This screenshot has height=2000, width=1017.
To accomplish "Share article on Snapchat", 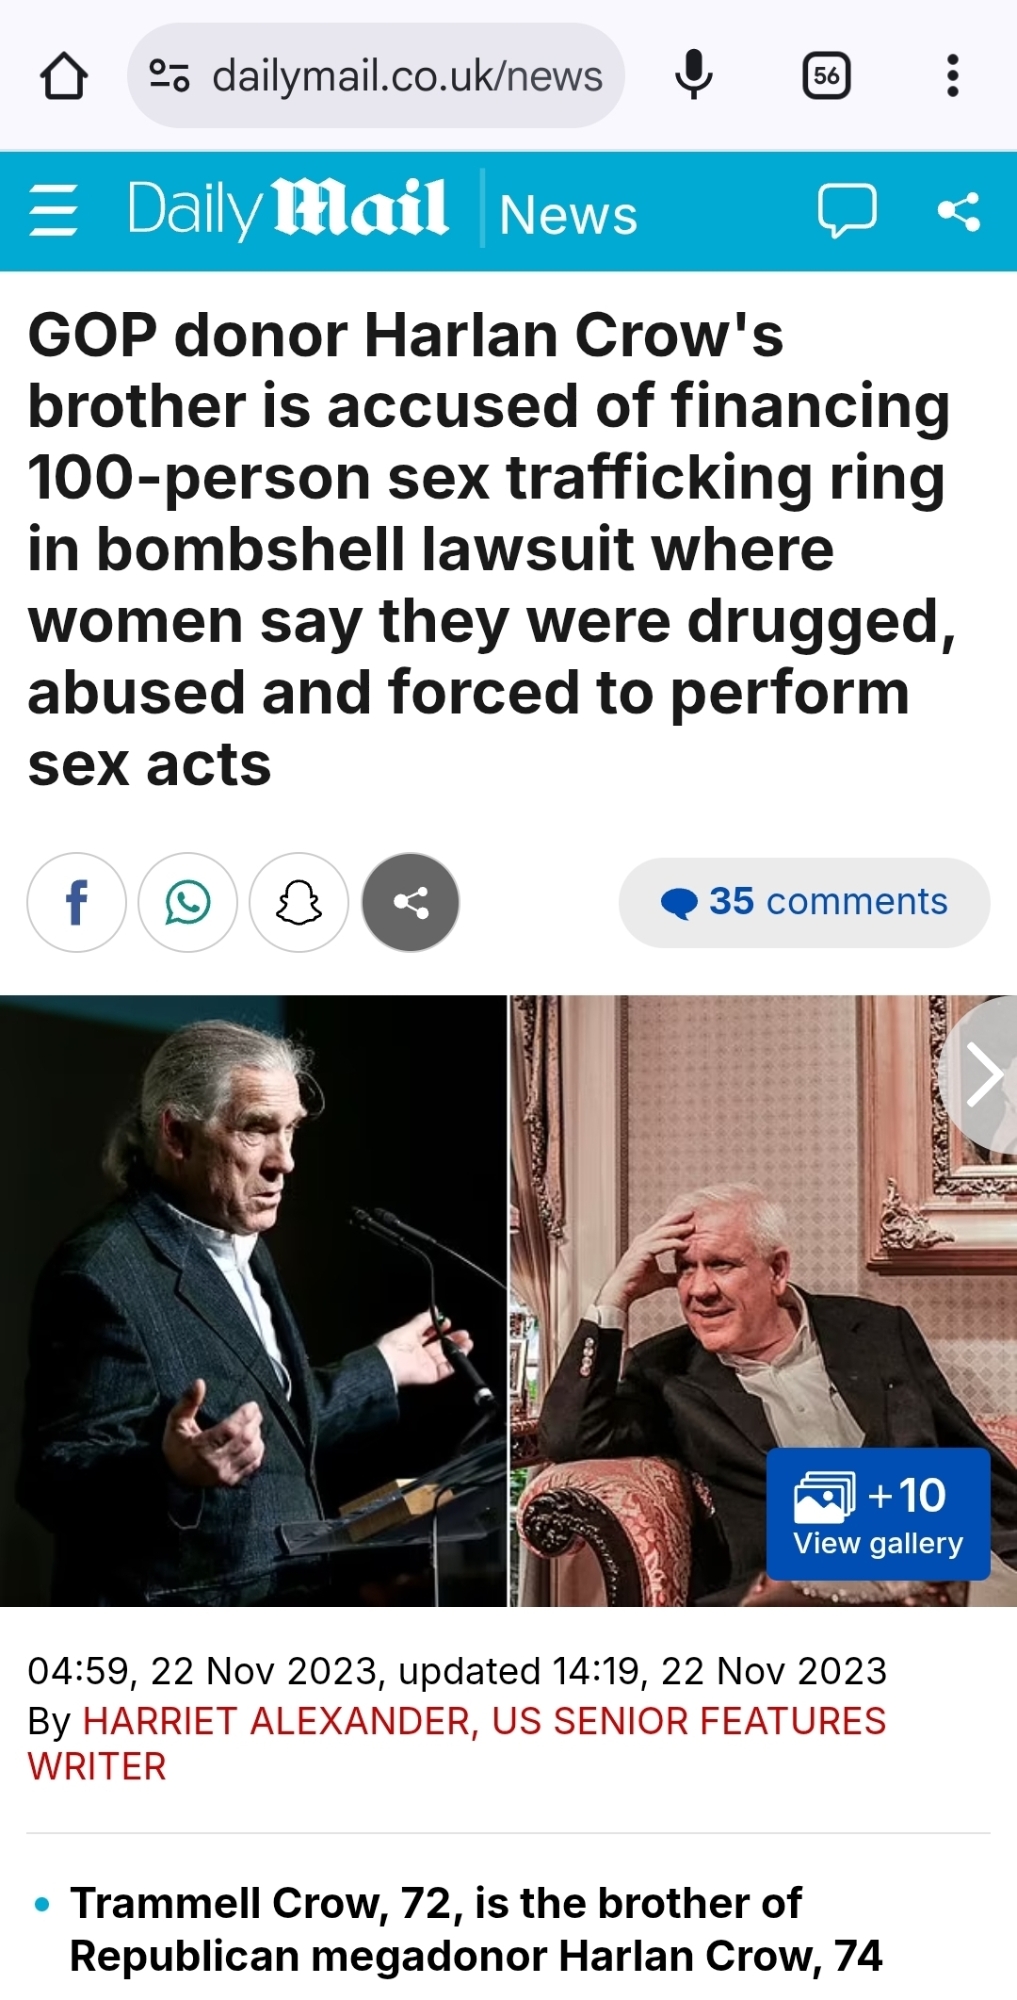I will pyautogui.click(x=299, y=902).
